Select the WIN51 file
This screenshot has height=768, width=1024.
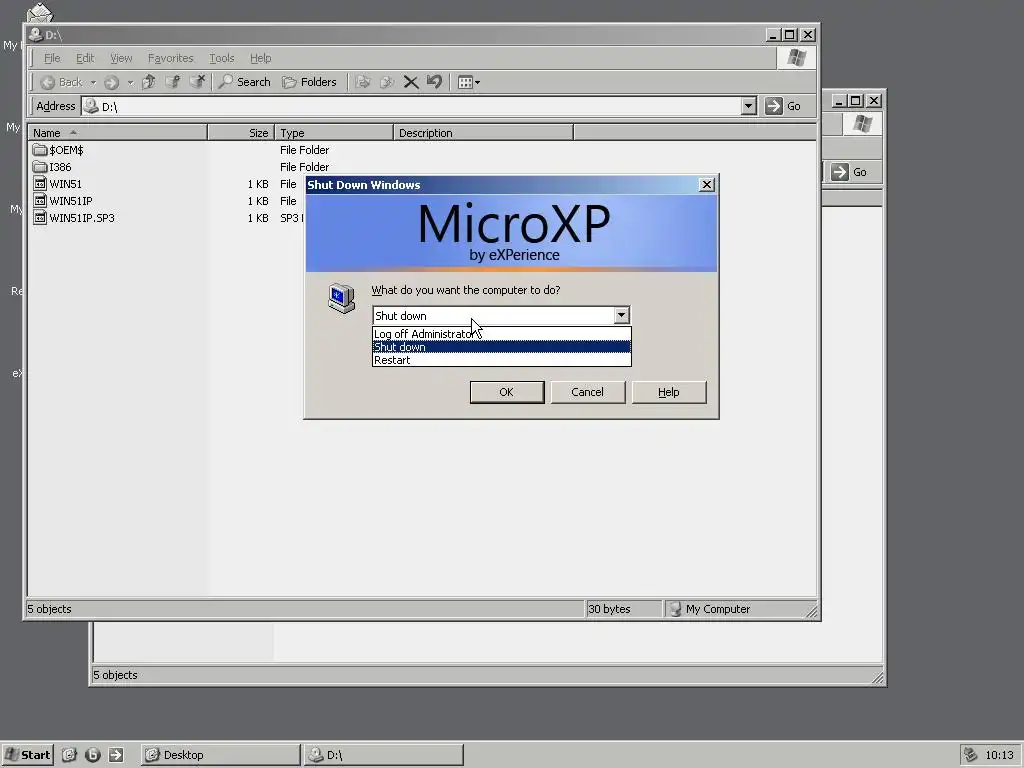click(57, 184)
